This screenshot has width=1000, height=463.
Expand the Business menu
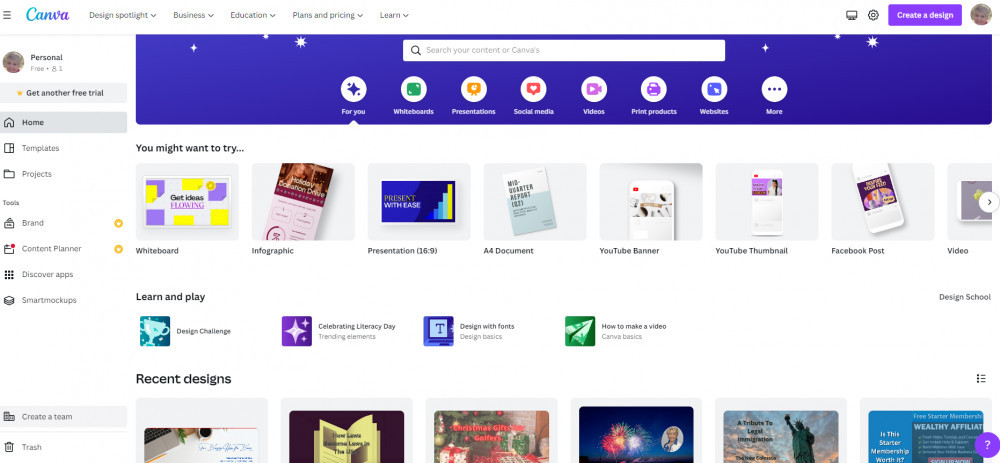point(193,15)
